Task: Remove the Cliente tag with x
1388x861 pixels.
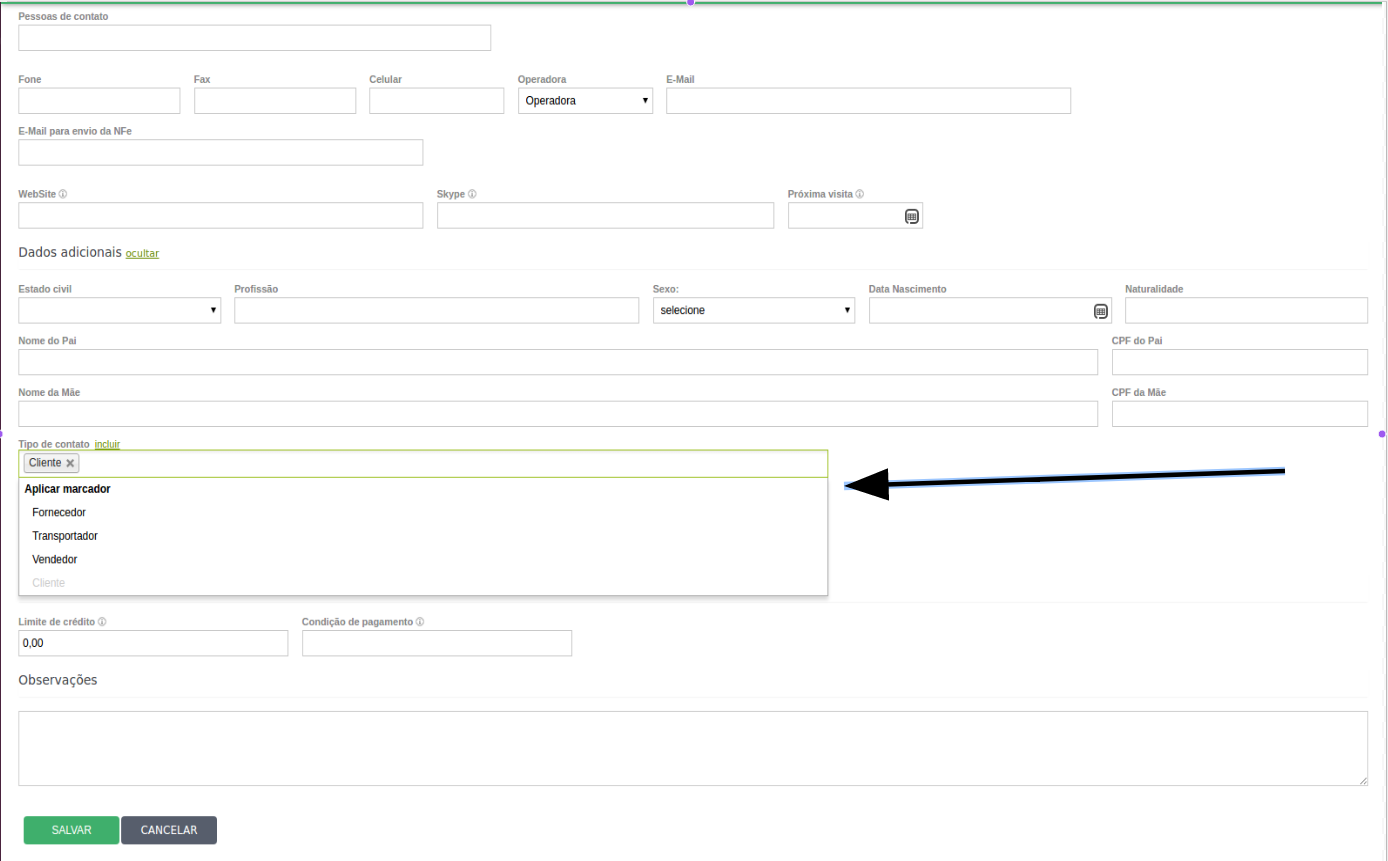Action: [70, 464]
